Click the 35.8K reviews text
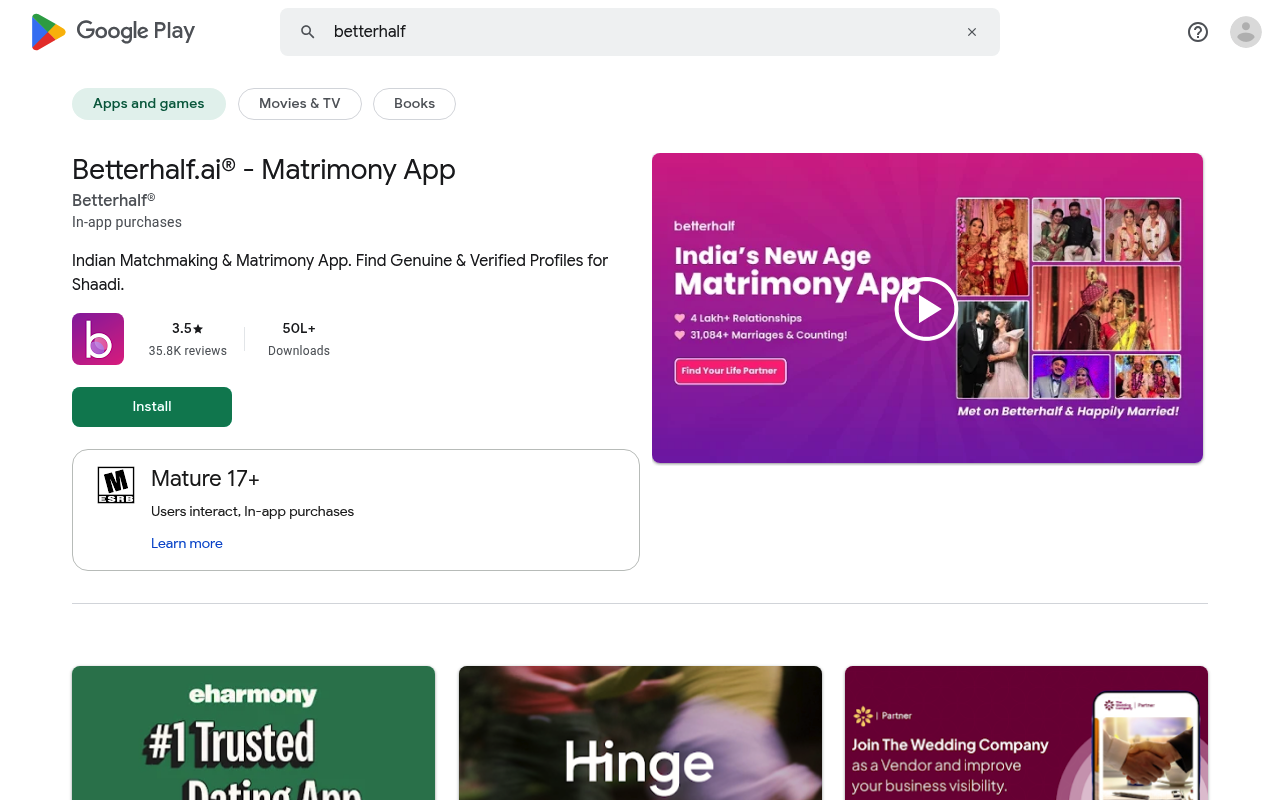Image resolution: width=1280 pixels, height=800 pixels. (188, 351)
